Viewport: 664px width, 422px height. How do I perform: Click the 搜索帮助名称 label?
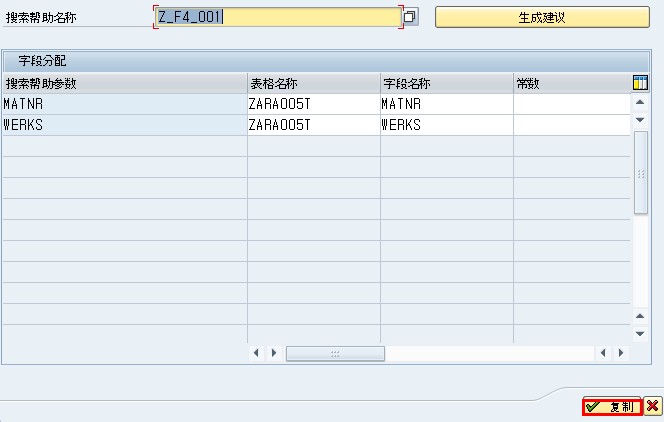coord(41,17)
